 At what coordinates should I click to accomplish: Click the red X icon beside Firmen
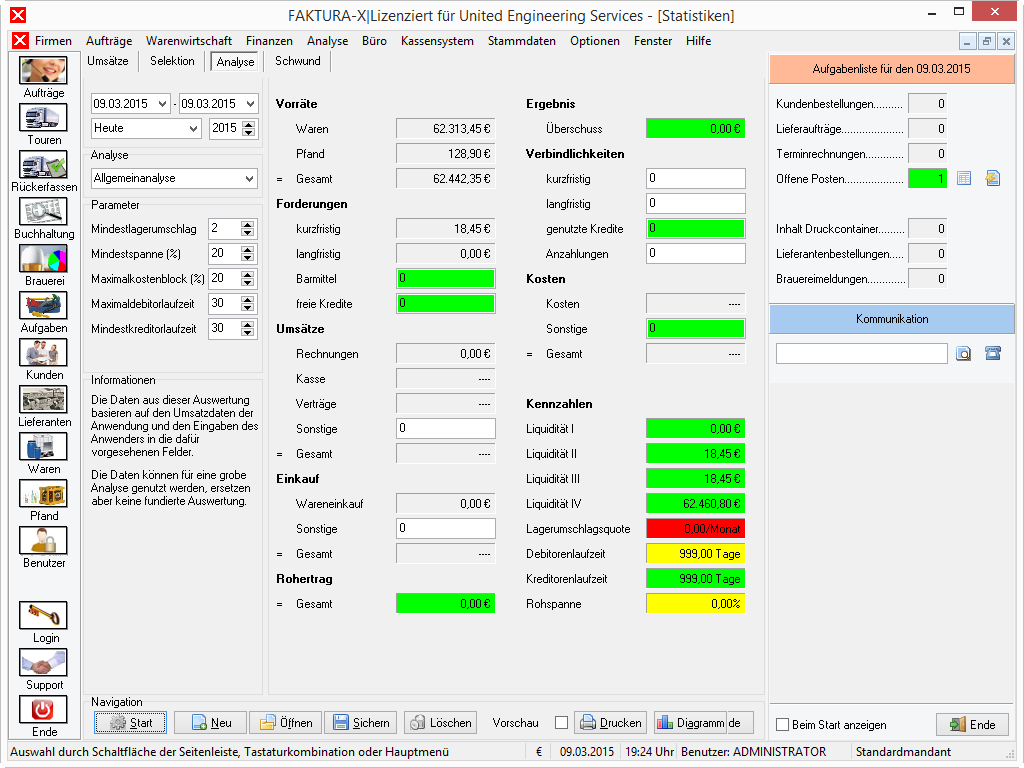click(x=20, y=40)
